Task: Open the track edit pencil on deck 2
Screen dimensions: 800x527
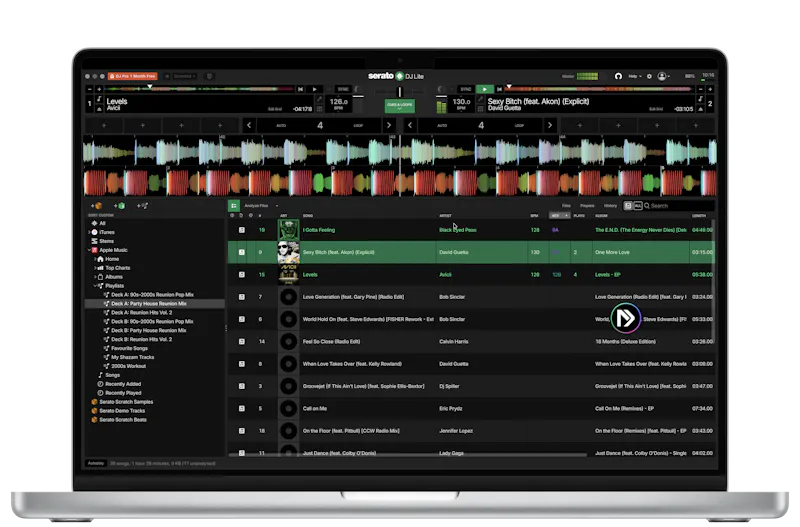Action: 480,99
